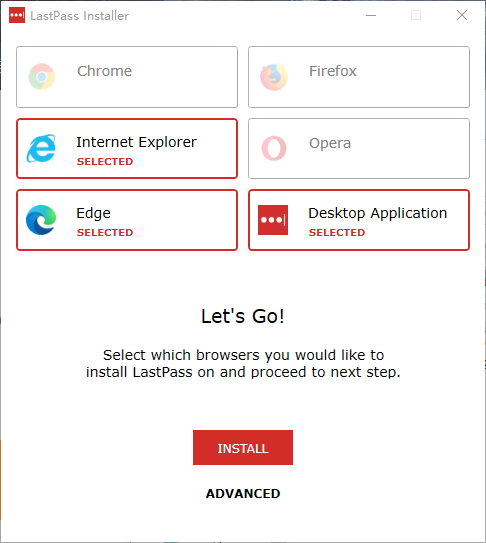Enable the Opera installation tile
Screen dimensions: 486x543
tap(359, 149)
